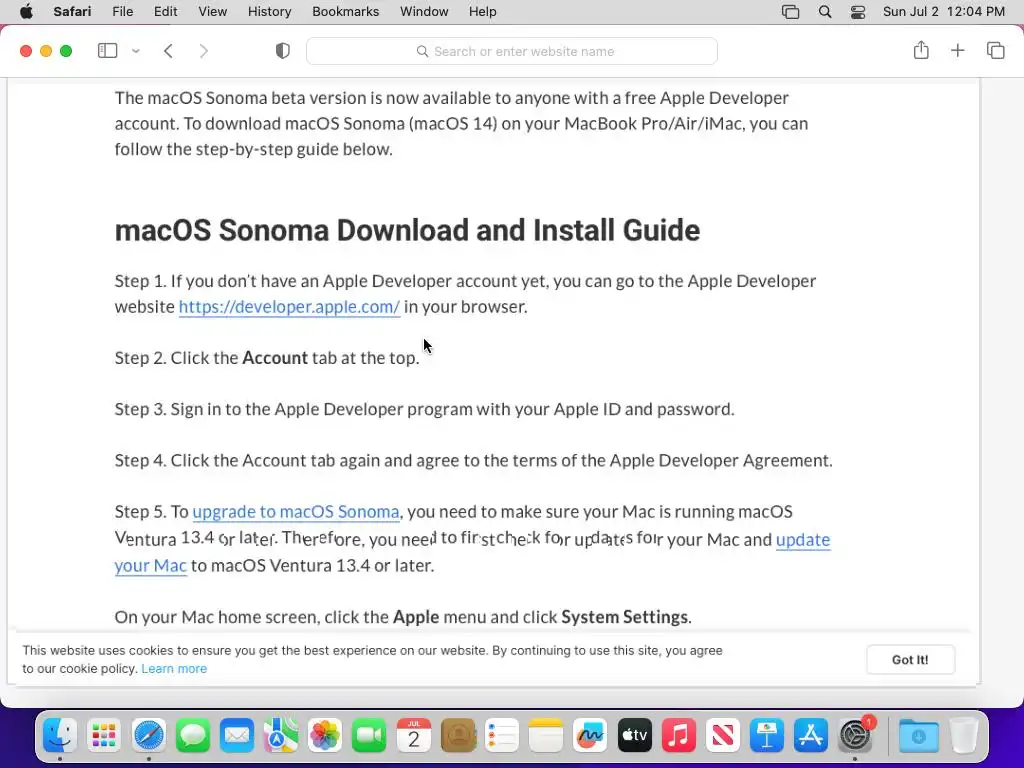
Task: Open System Settings from the Dock
Action: tap(856, 737)
